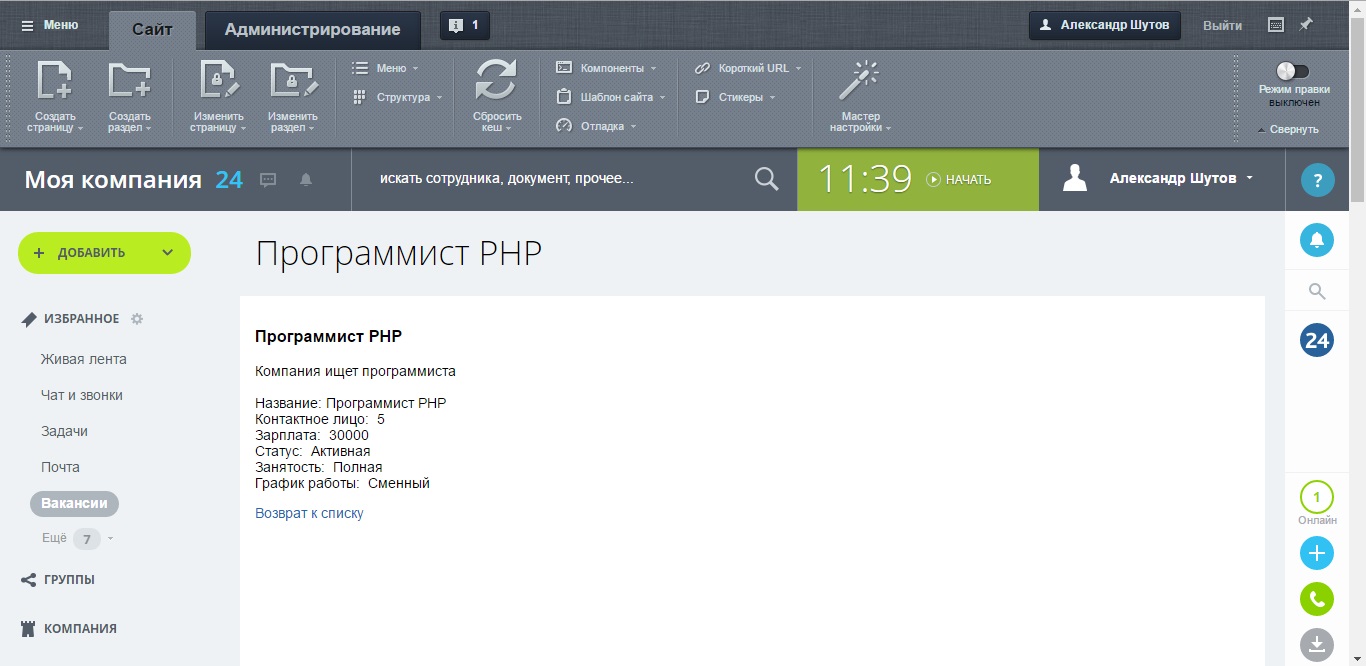Expand the Изменить страницу dropdown arrow
The height and width of the screenshot is (666, 1366).
(242, 129)
